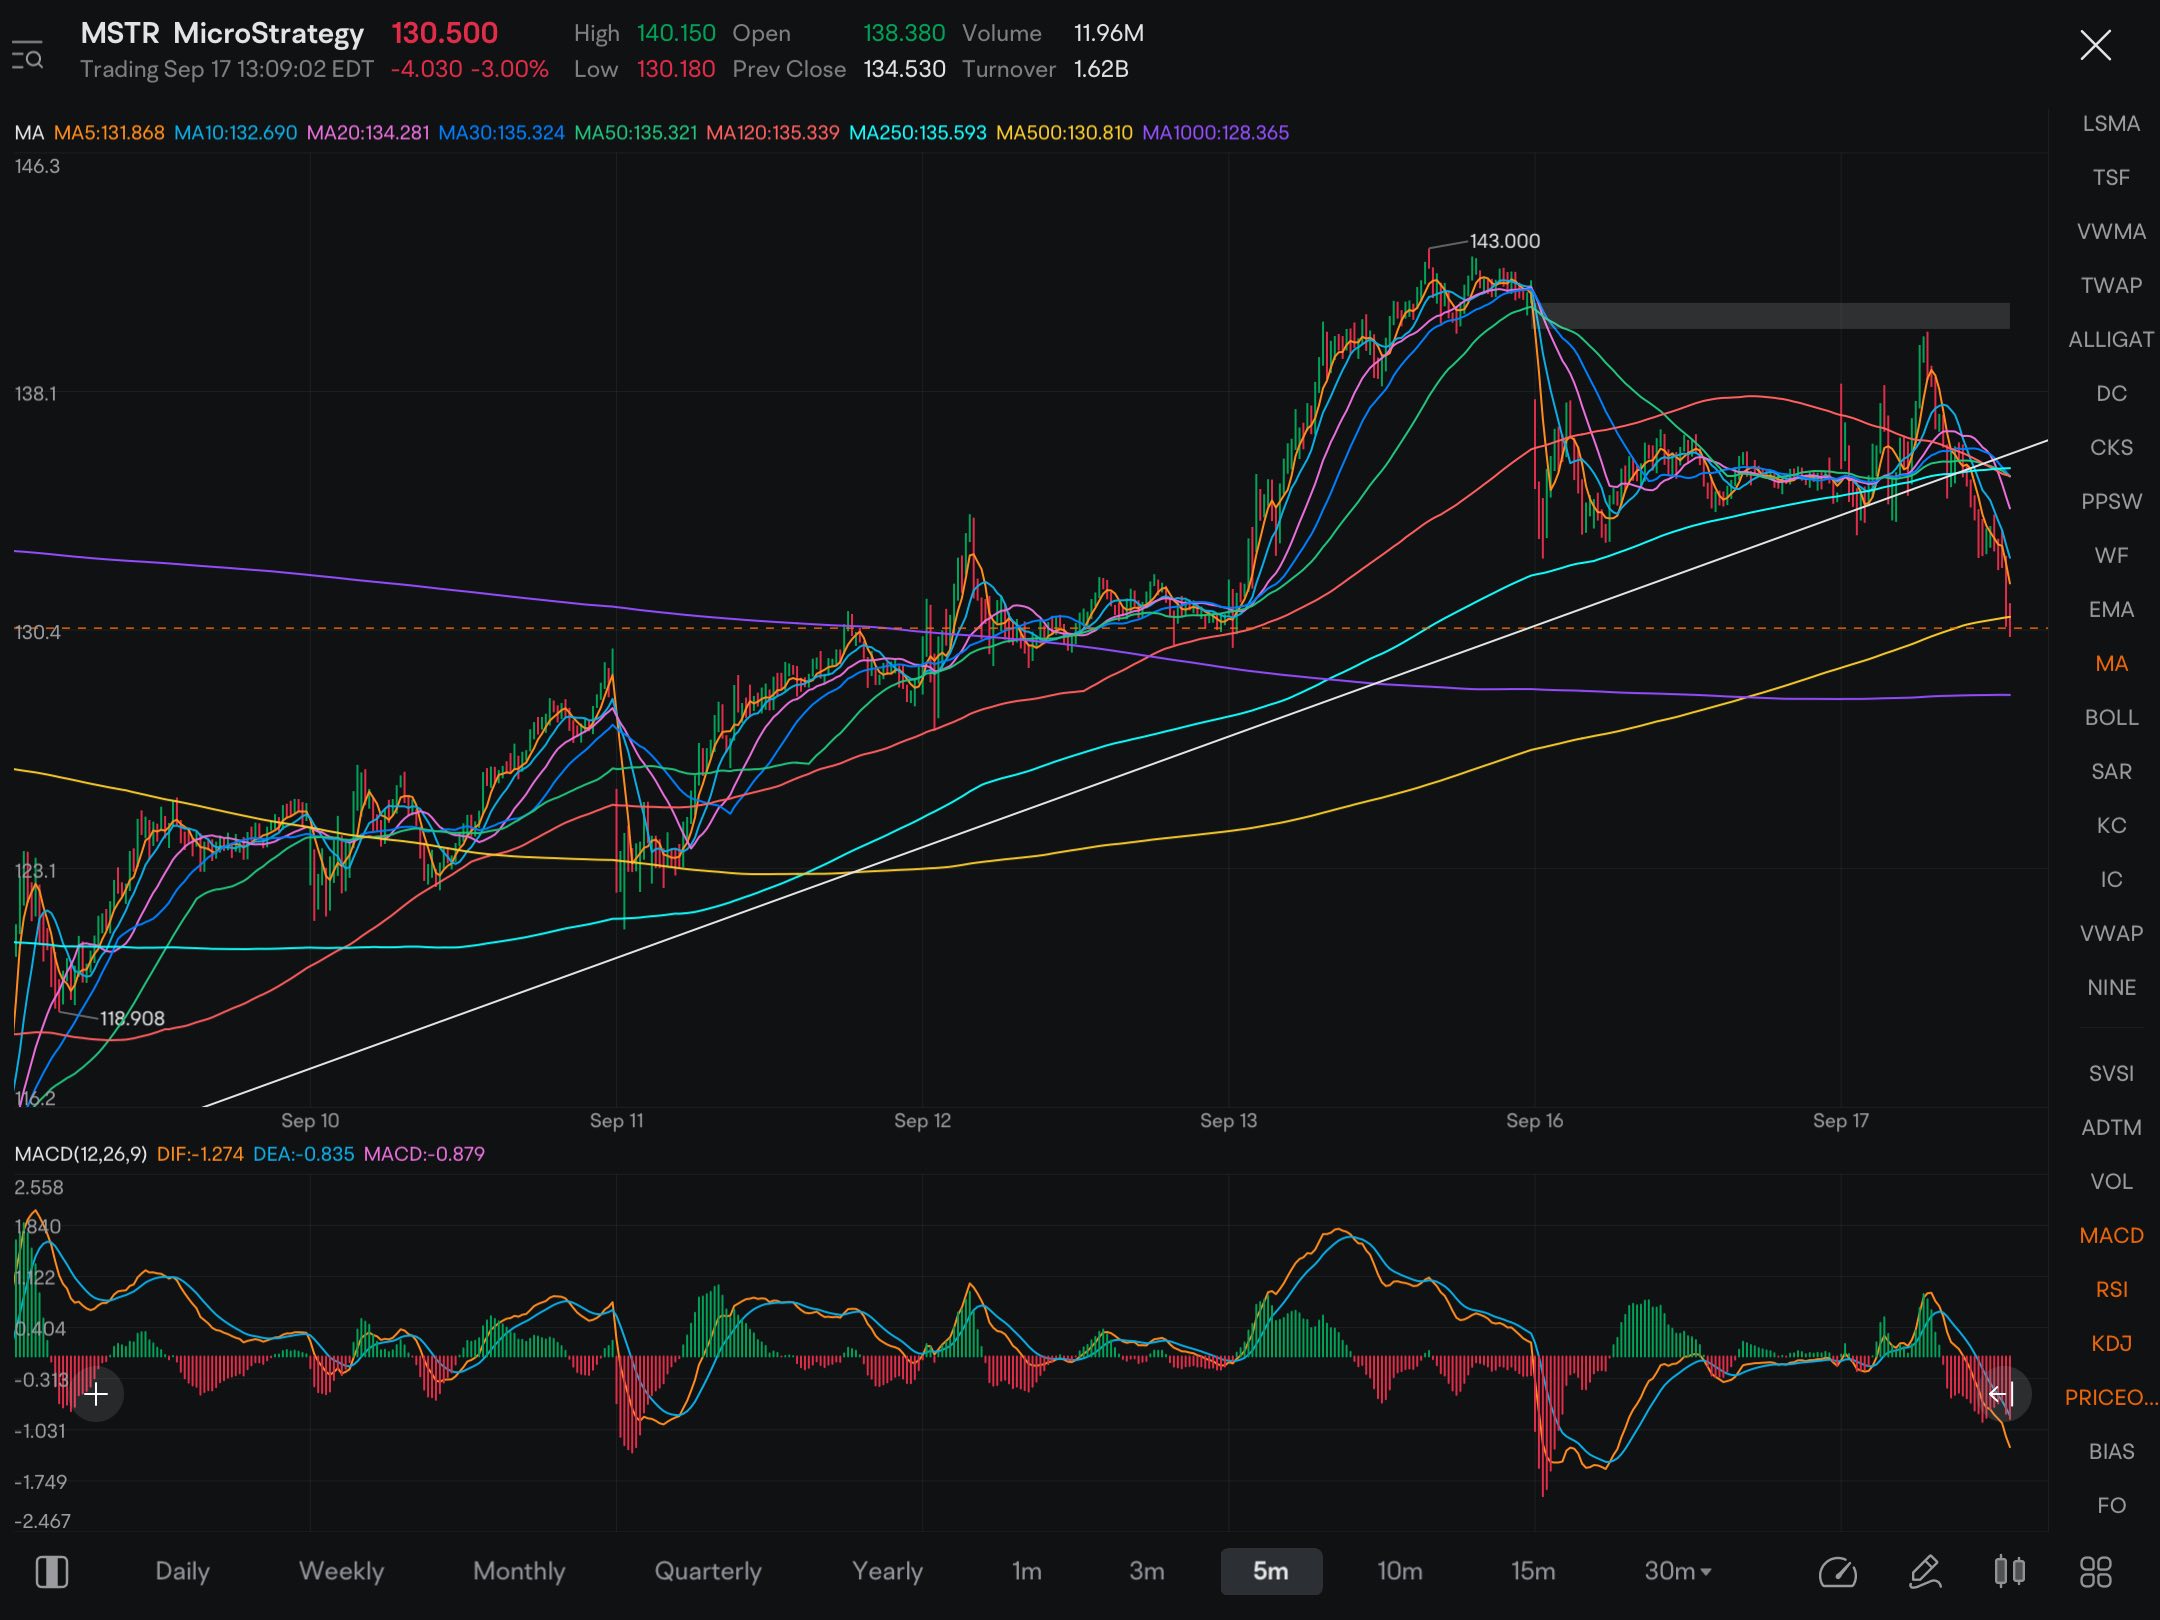Image resolution: width=2160 pixels, height=1620 pixels.
Task: Toggle the PRICEO sub-indicator
Action: (x=2111, y=1398)
